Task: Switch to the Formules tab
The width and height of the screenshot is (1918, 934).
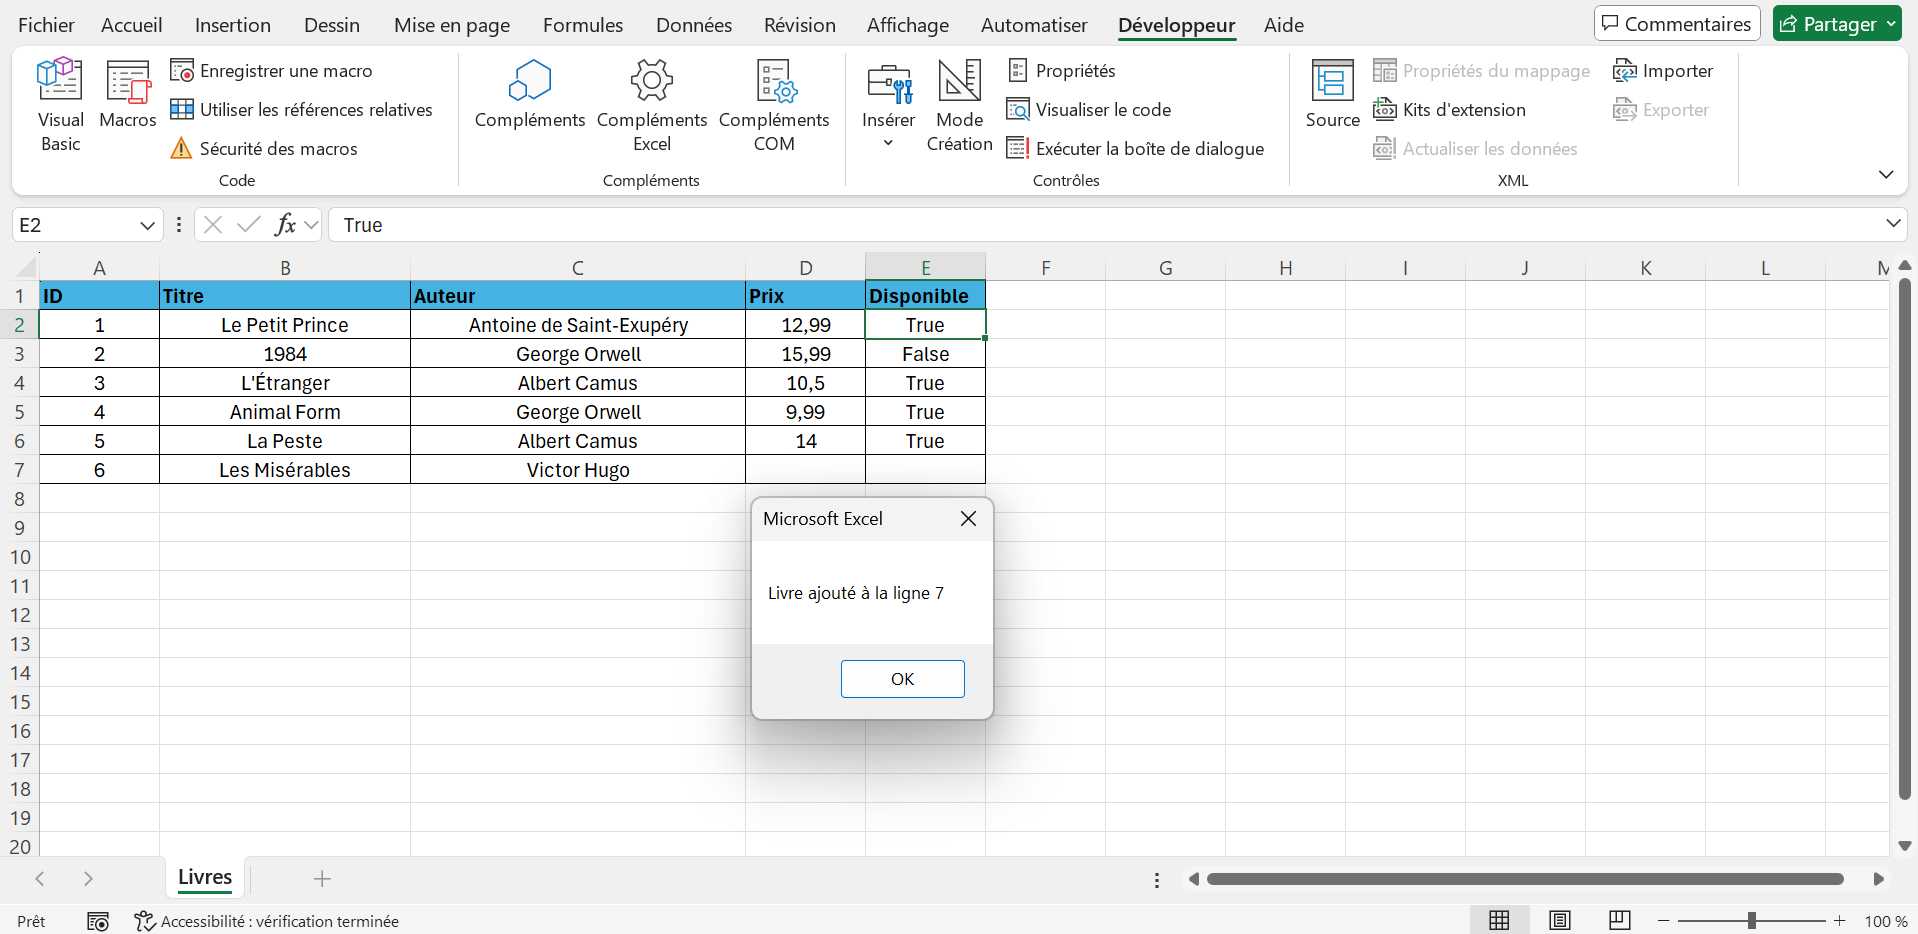Action: click(583, 25)
